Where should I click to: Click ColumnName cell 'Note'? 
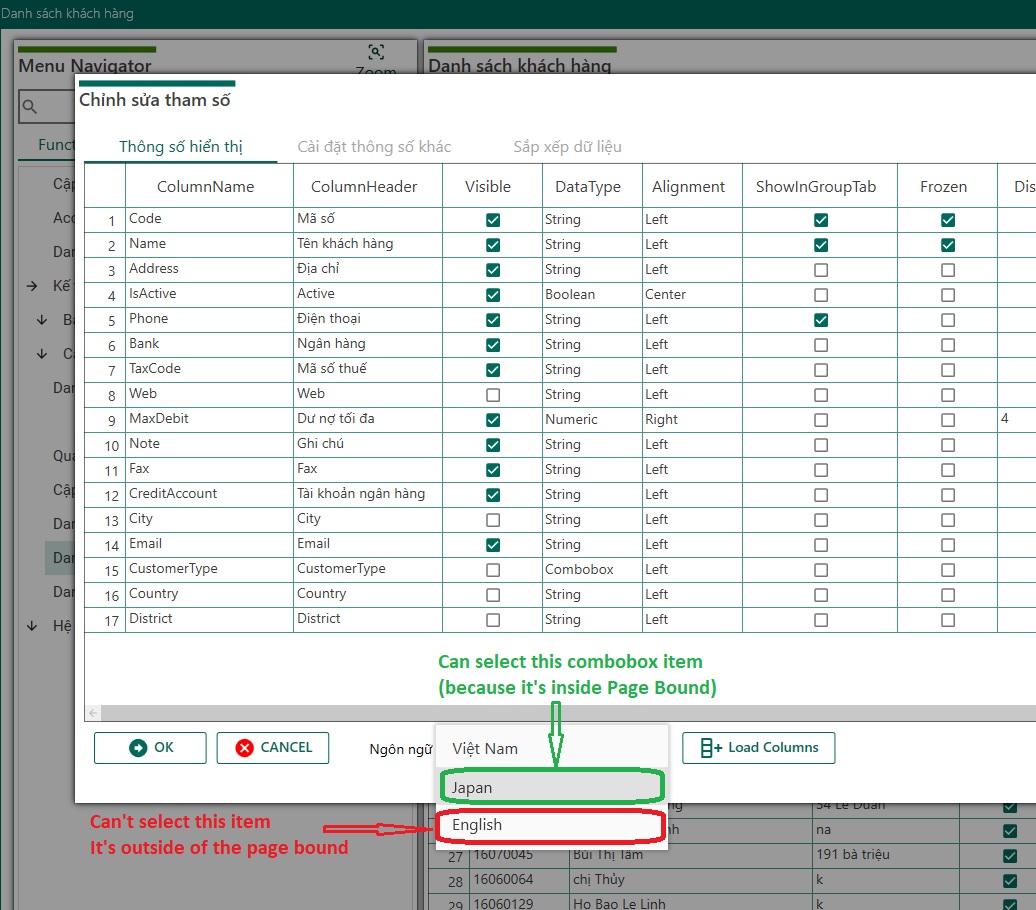coord(209,443)
